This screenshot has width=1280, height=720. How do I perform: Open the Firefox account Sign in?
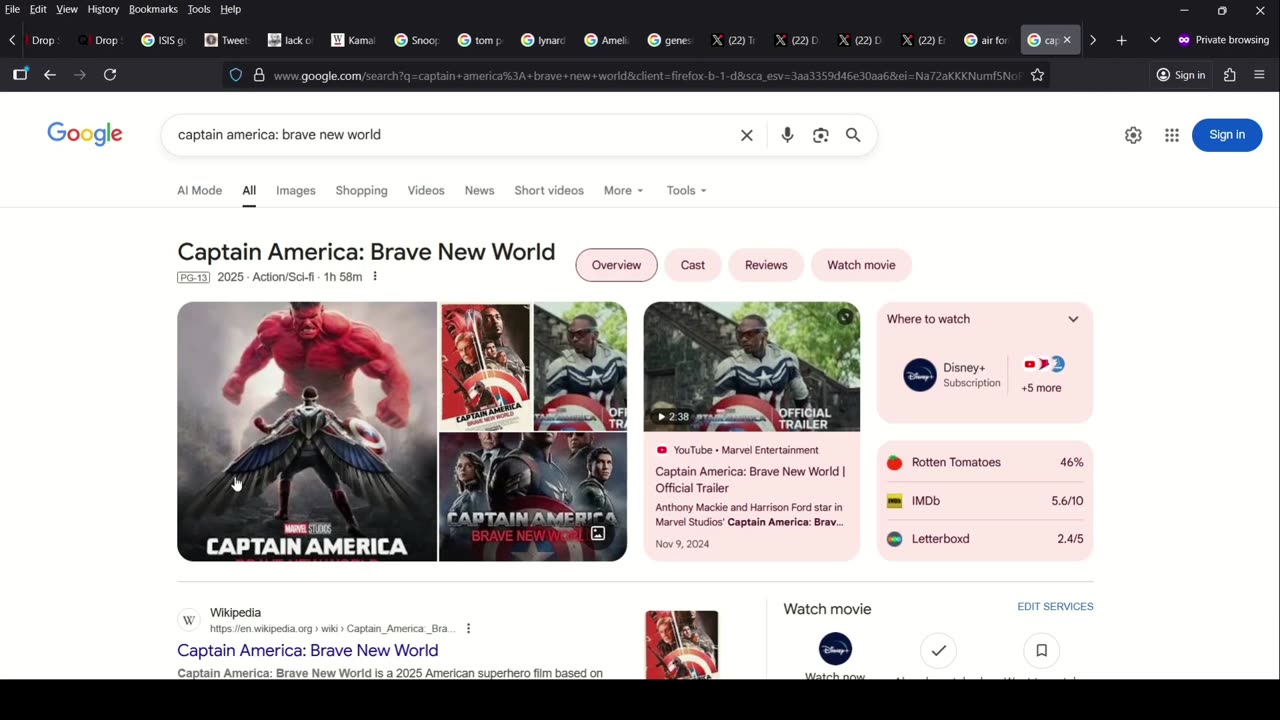[1181, 75]
